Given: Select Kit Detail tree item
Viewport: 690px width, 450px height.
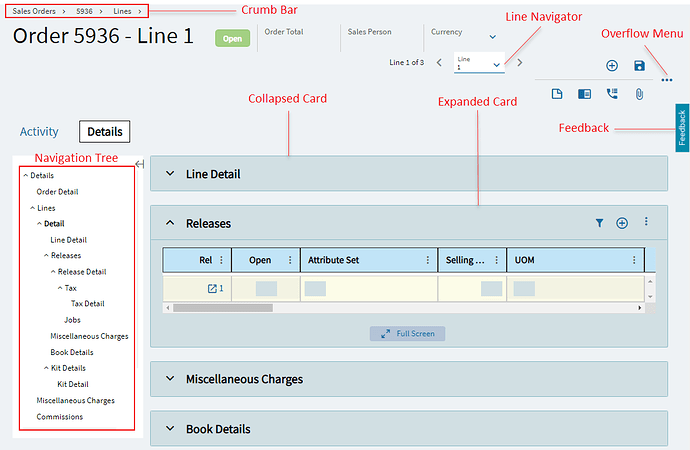Looking at the screenshot, I should tap(73, 384).
